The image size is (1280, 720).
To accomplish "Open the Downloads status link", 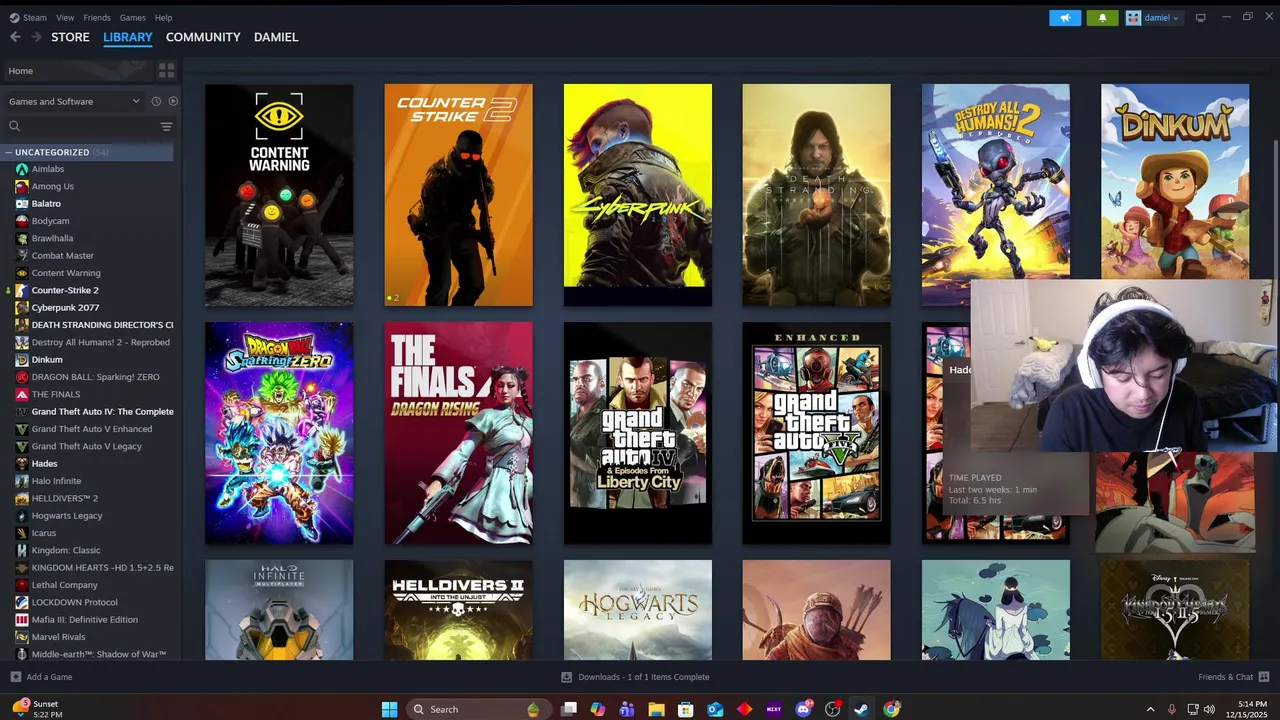I will click(635, 677).
